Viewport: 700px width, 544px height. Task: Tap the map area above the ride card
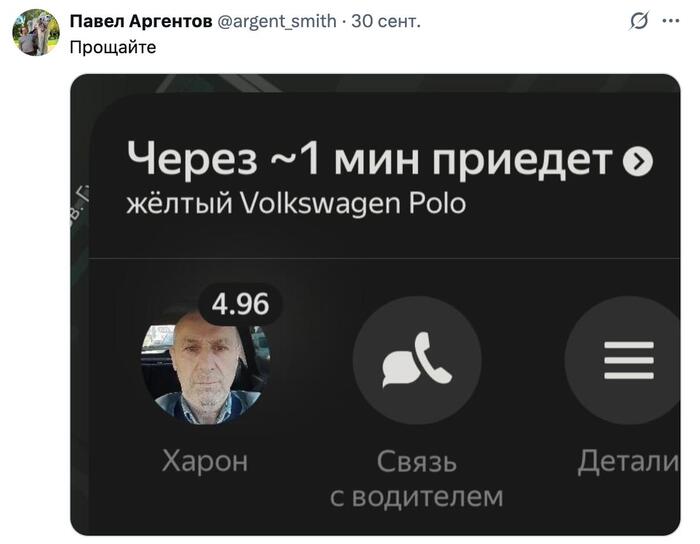(x=375, y=83)
